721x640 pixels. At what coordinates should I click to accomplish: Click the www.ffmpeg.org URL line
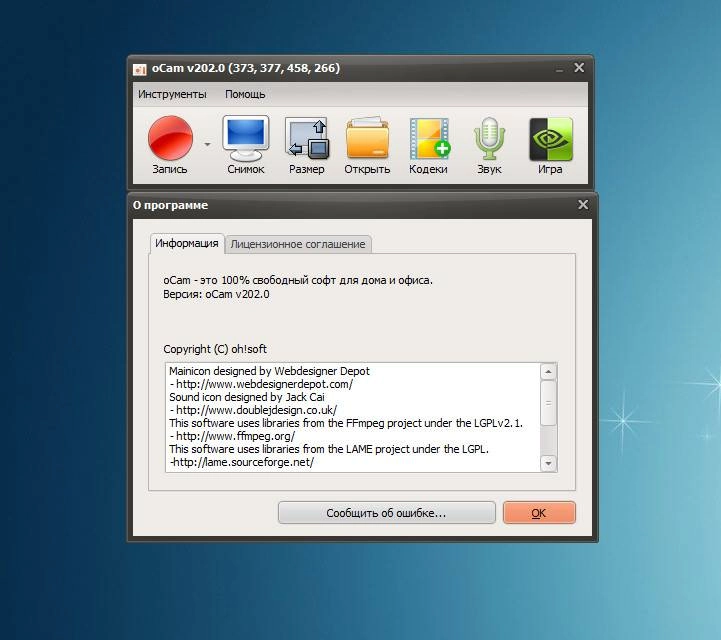click(x=232, y=436)
